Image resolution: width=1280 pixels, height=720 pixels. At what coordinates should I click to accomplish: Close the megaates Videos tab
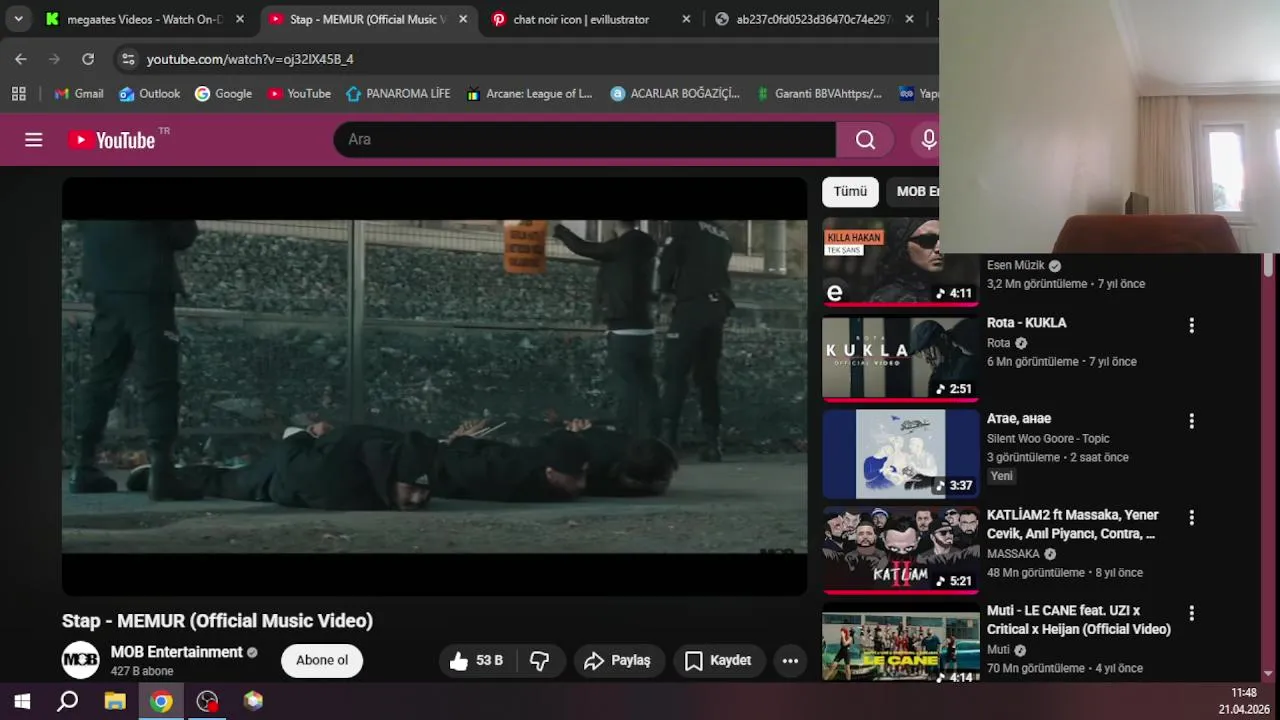click(x=239, y=19)
